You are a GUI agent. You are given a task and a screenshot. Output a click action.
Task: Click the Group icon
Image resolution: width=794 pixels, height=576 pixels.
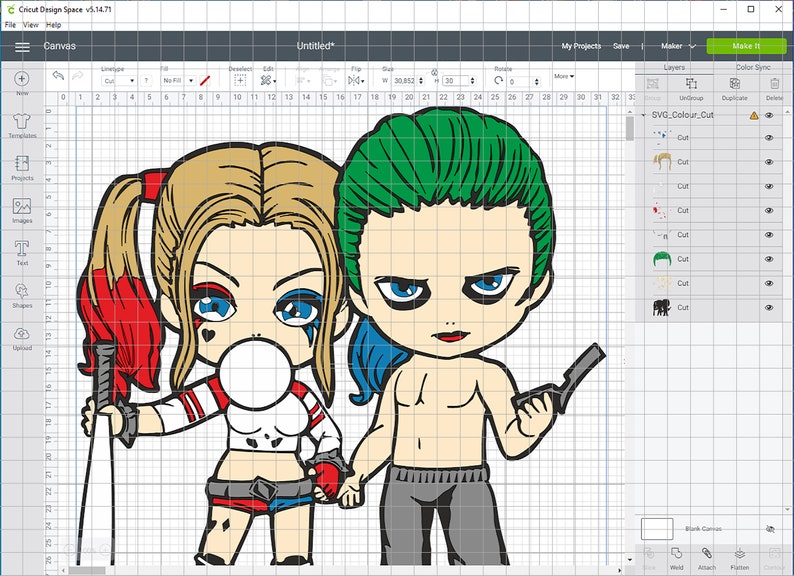(653, 84)
